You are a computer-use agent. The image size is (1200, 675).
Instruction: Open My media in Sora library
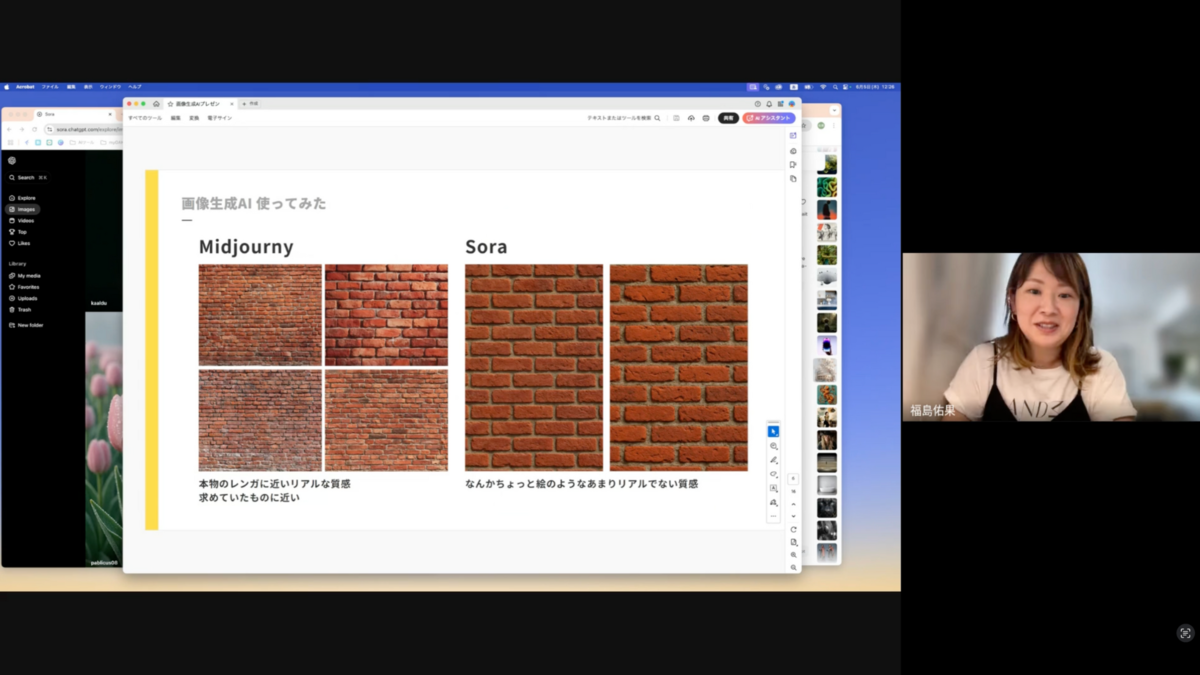pos(25,275)
